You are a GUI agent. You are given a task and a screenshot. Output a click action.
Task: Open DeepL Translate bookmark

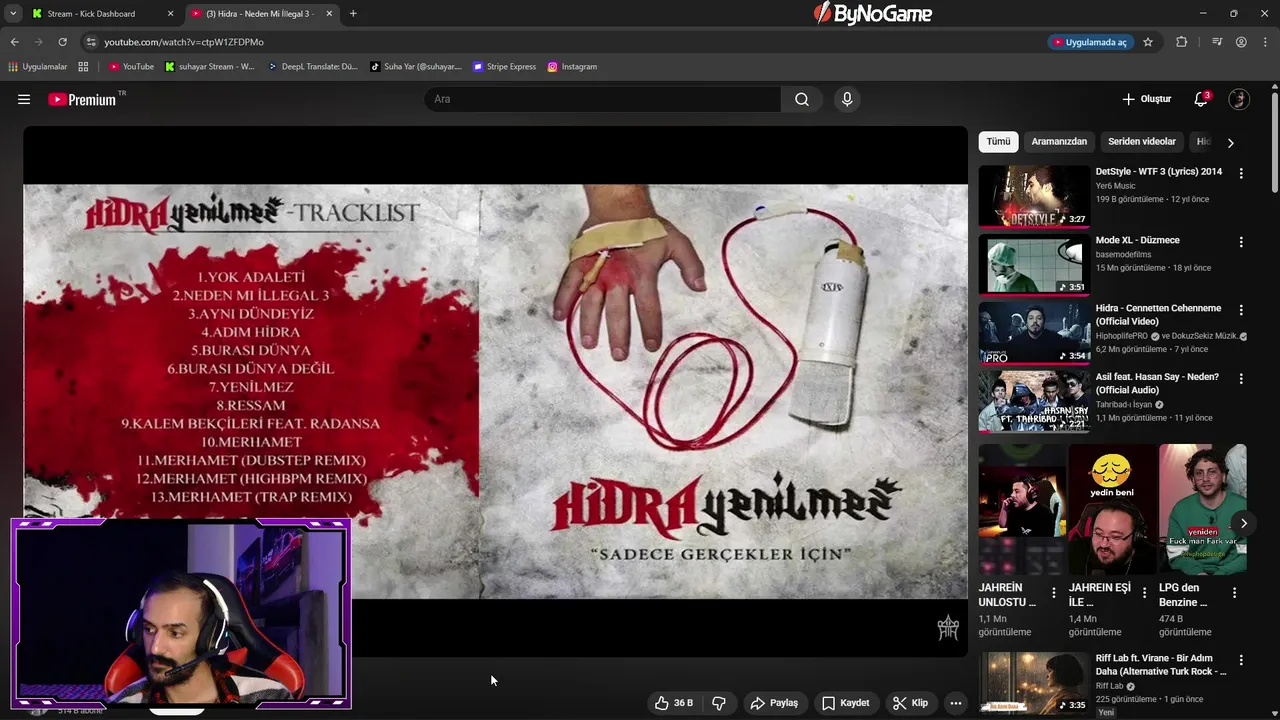click(x=313, y=67)
